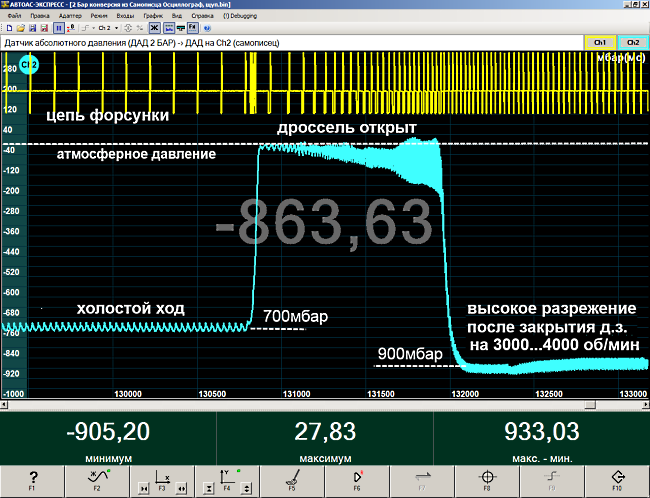
Task: Open the Адаптер menu
Action: 71,17
